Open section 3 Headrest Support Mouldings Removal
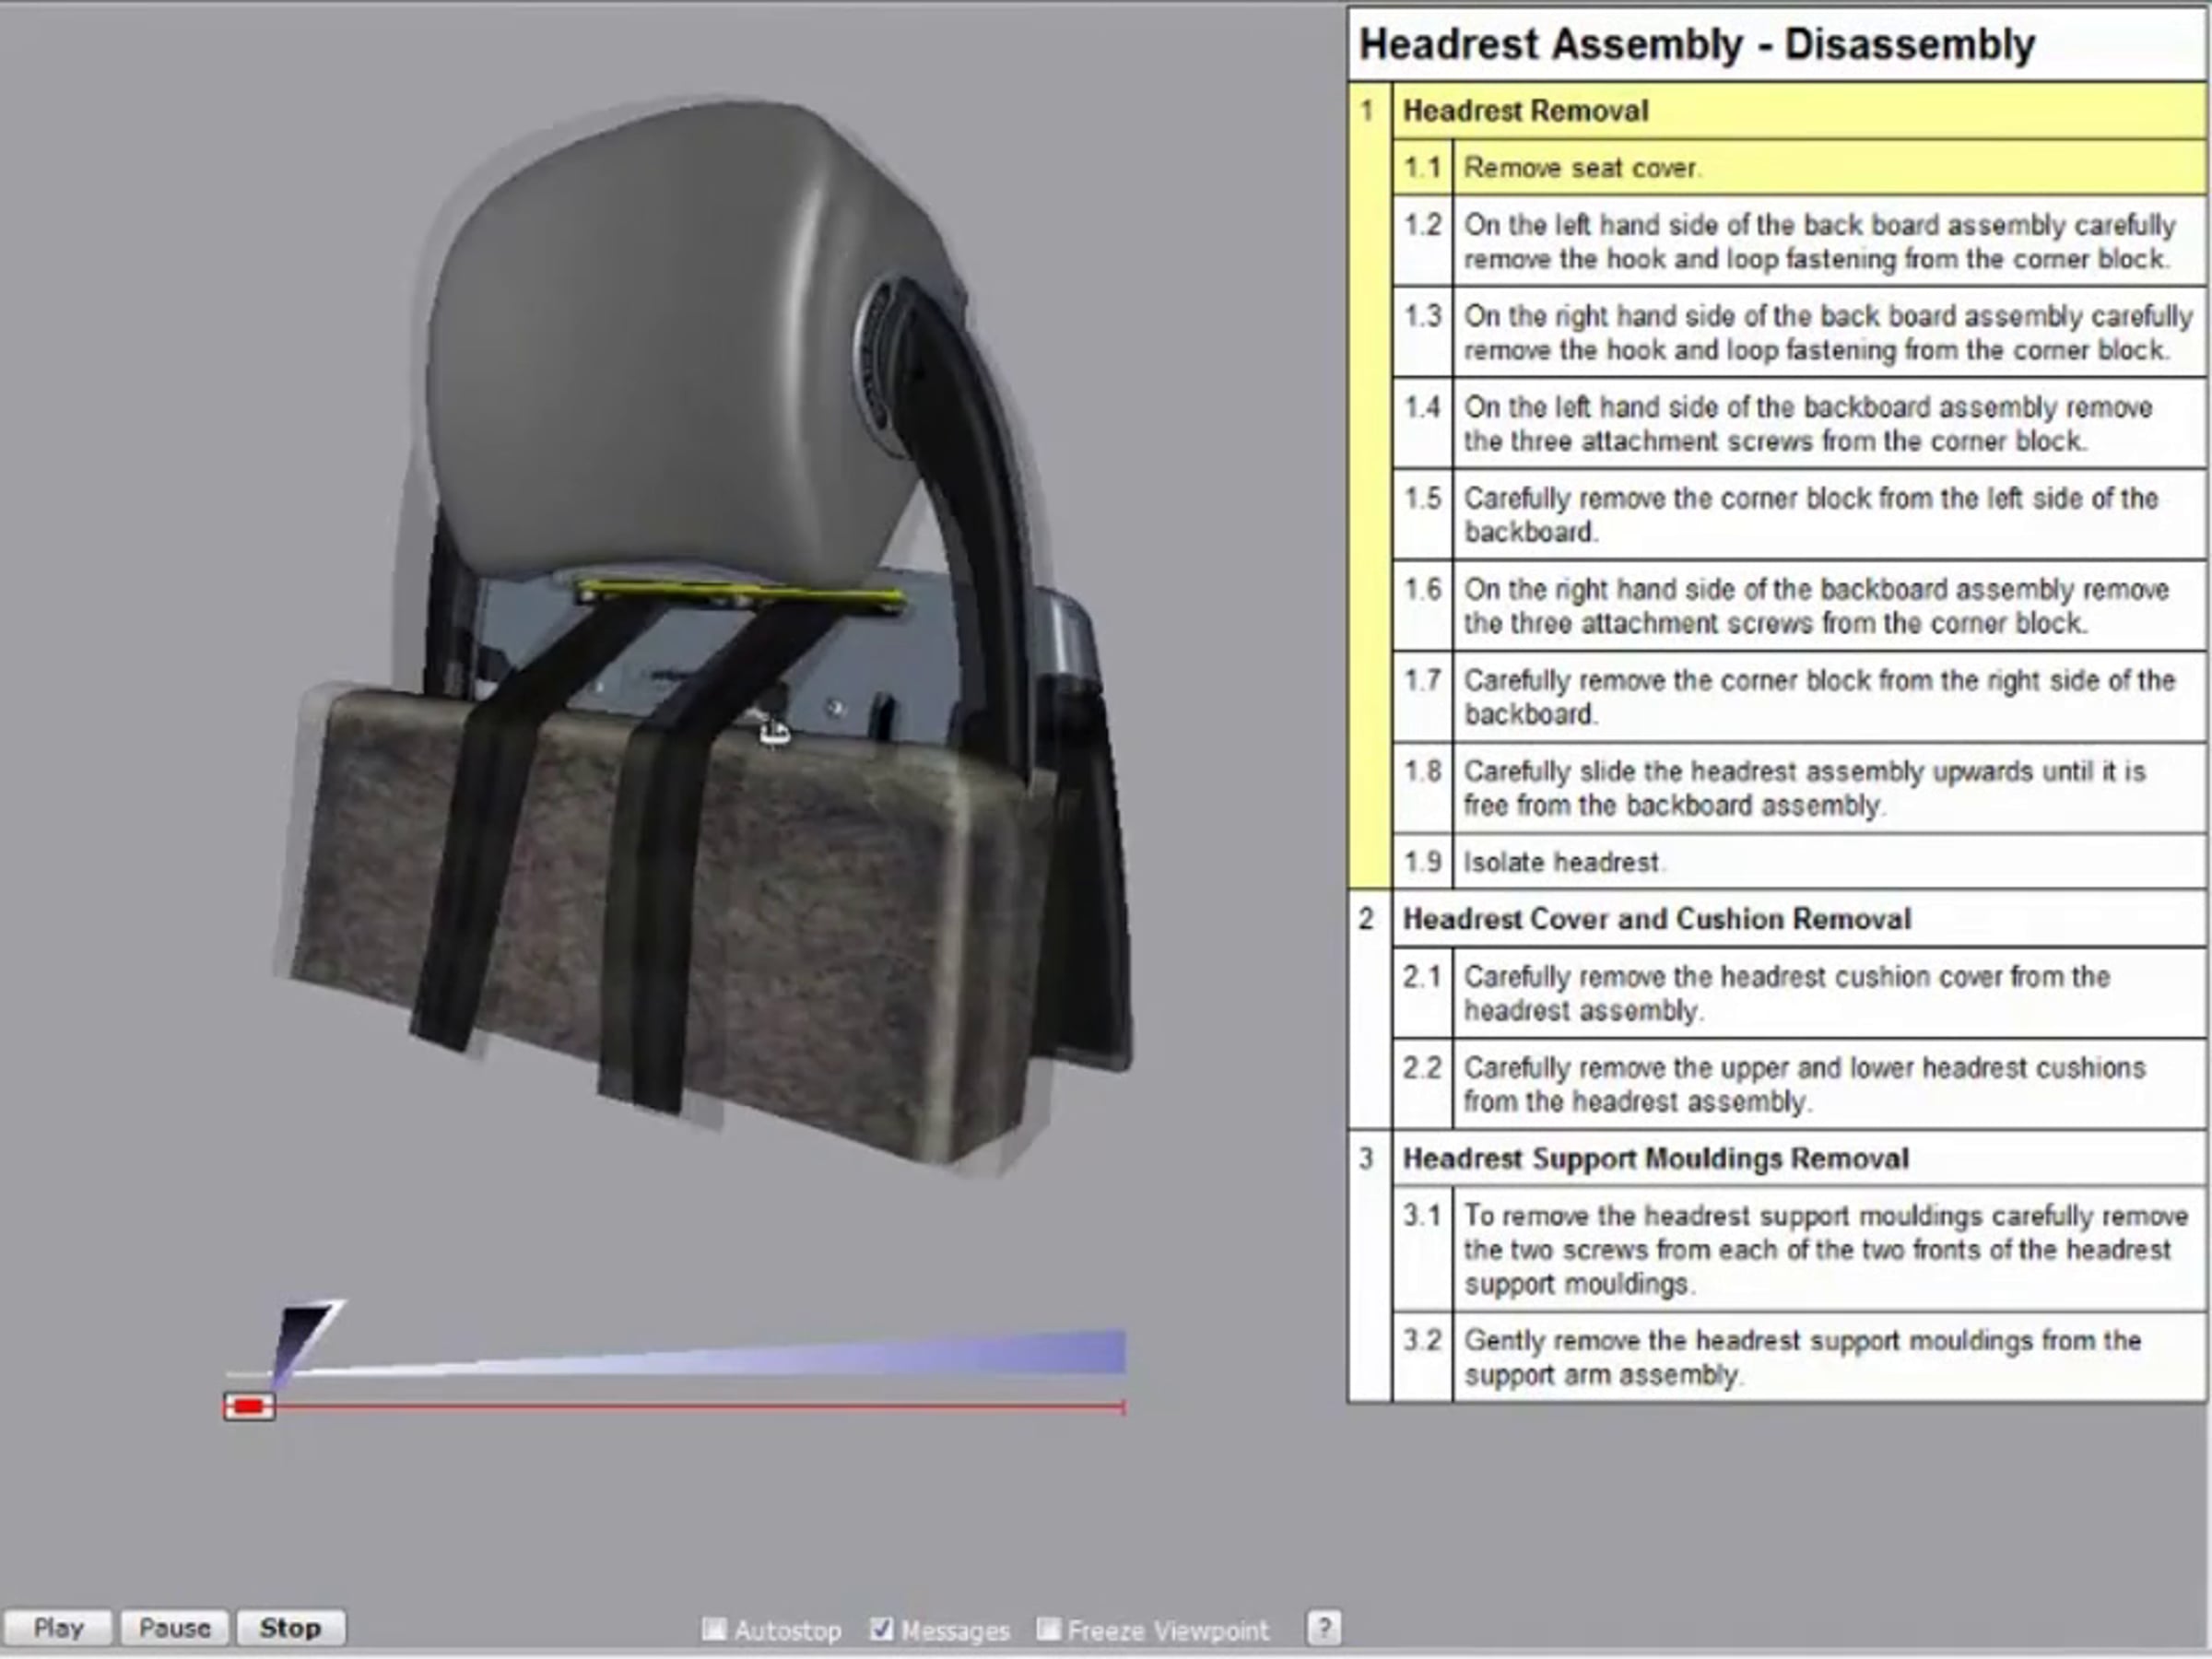2212x1659 pixels. (1655, 1159)
